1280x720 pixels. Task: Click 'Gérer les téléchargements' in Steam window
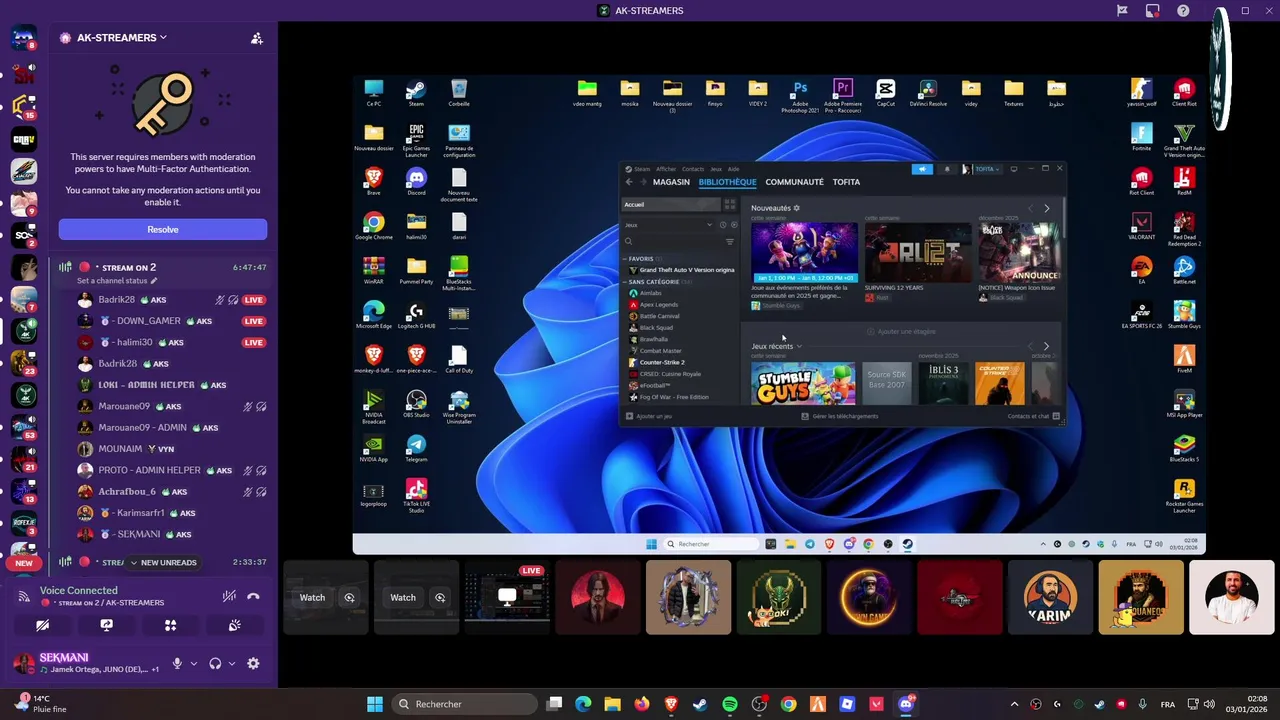pos(840,416)
